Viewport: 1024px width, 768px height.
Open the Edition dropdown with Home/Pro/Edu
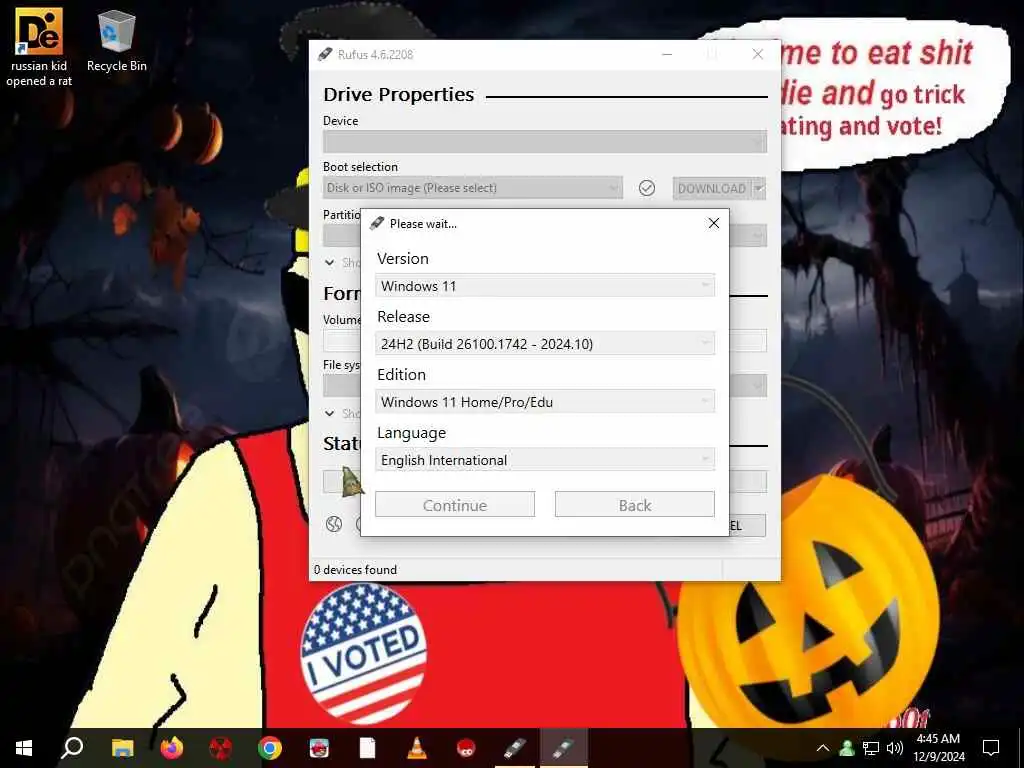(545, 402)
